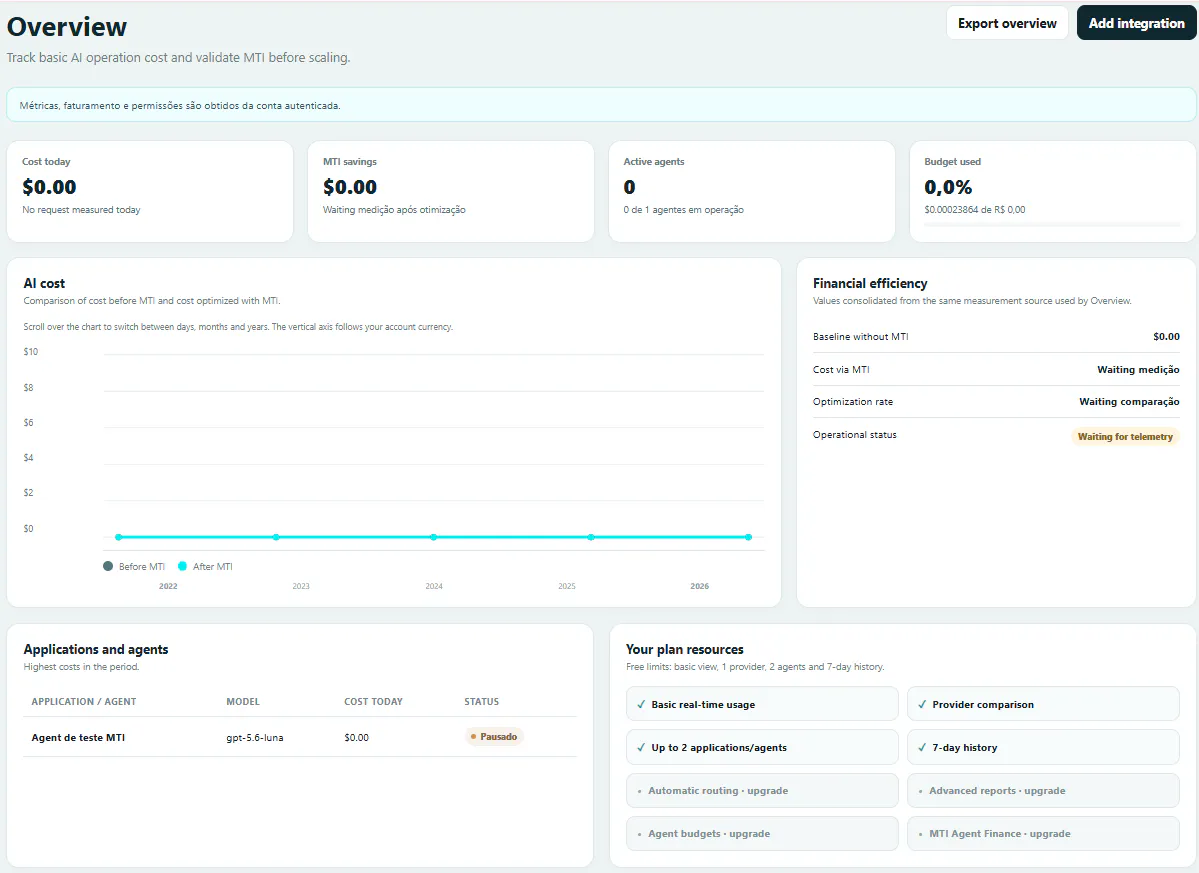
Task: Click the Basic real-time usage checkmark icon
Action: [641, 705]
